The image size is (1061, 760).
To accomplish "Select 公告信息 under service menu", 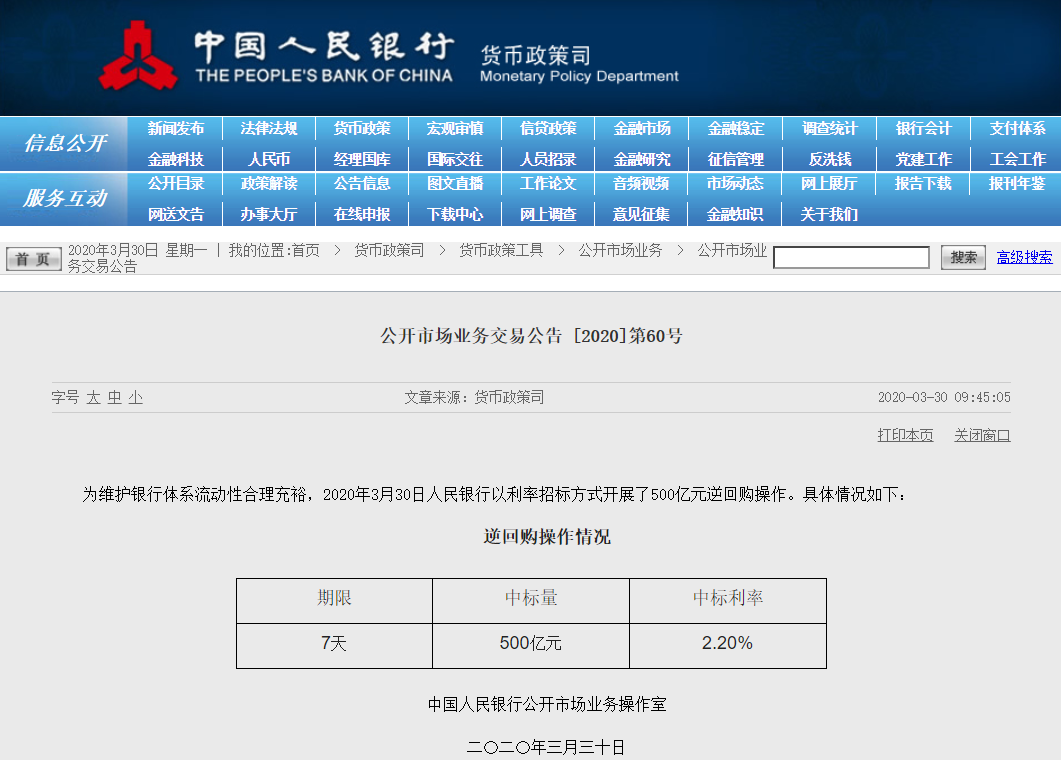I will tap(362, 184).
